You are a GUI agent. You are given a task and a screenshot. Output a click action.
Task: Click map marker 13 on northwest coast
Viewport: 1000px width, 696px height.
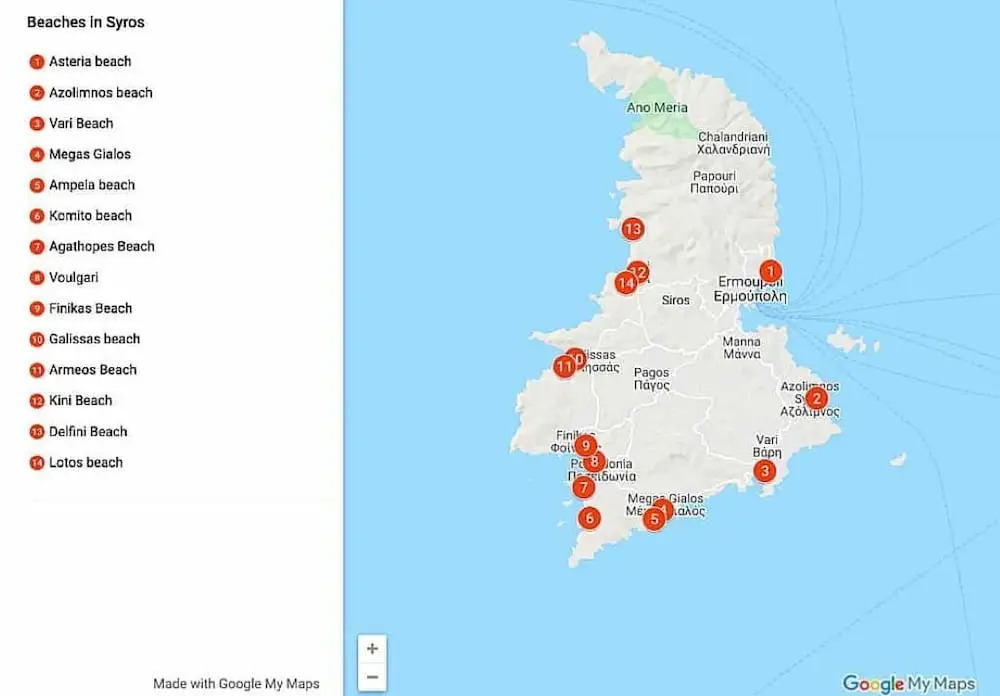631,229
